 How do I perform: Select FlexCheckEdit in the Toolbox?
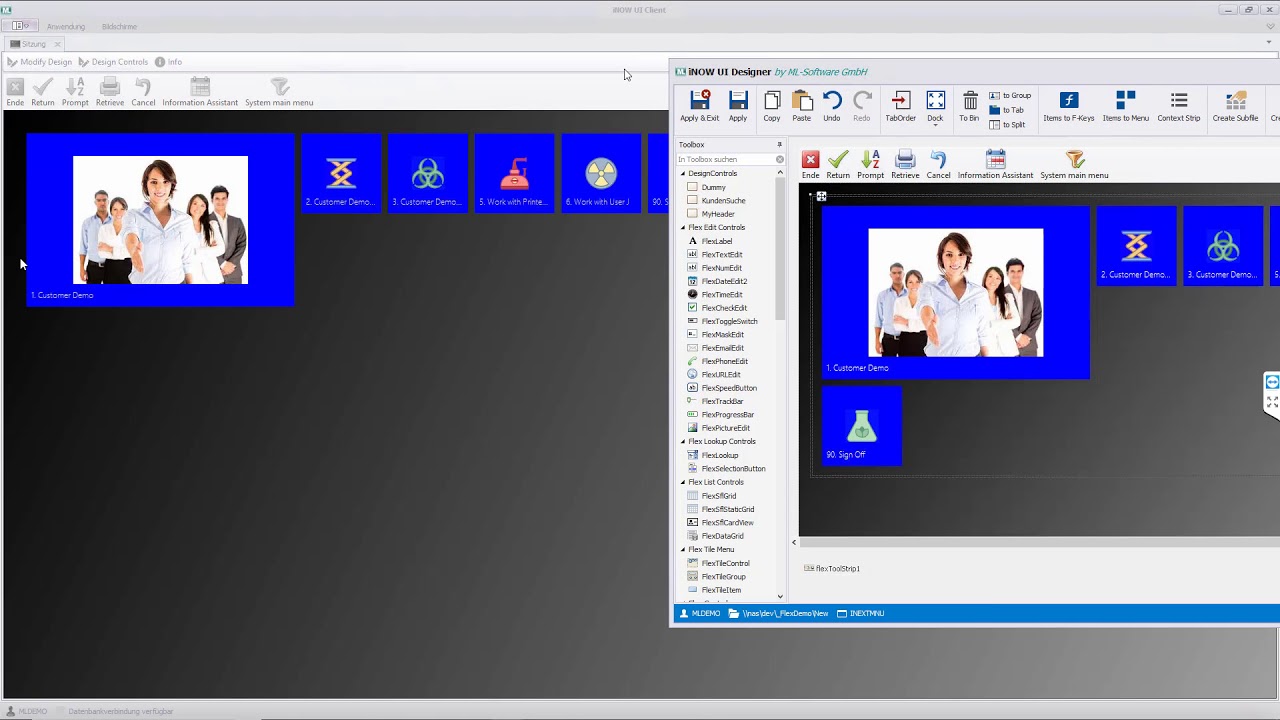click(x=717, y=308)
